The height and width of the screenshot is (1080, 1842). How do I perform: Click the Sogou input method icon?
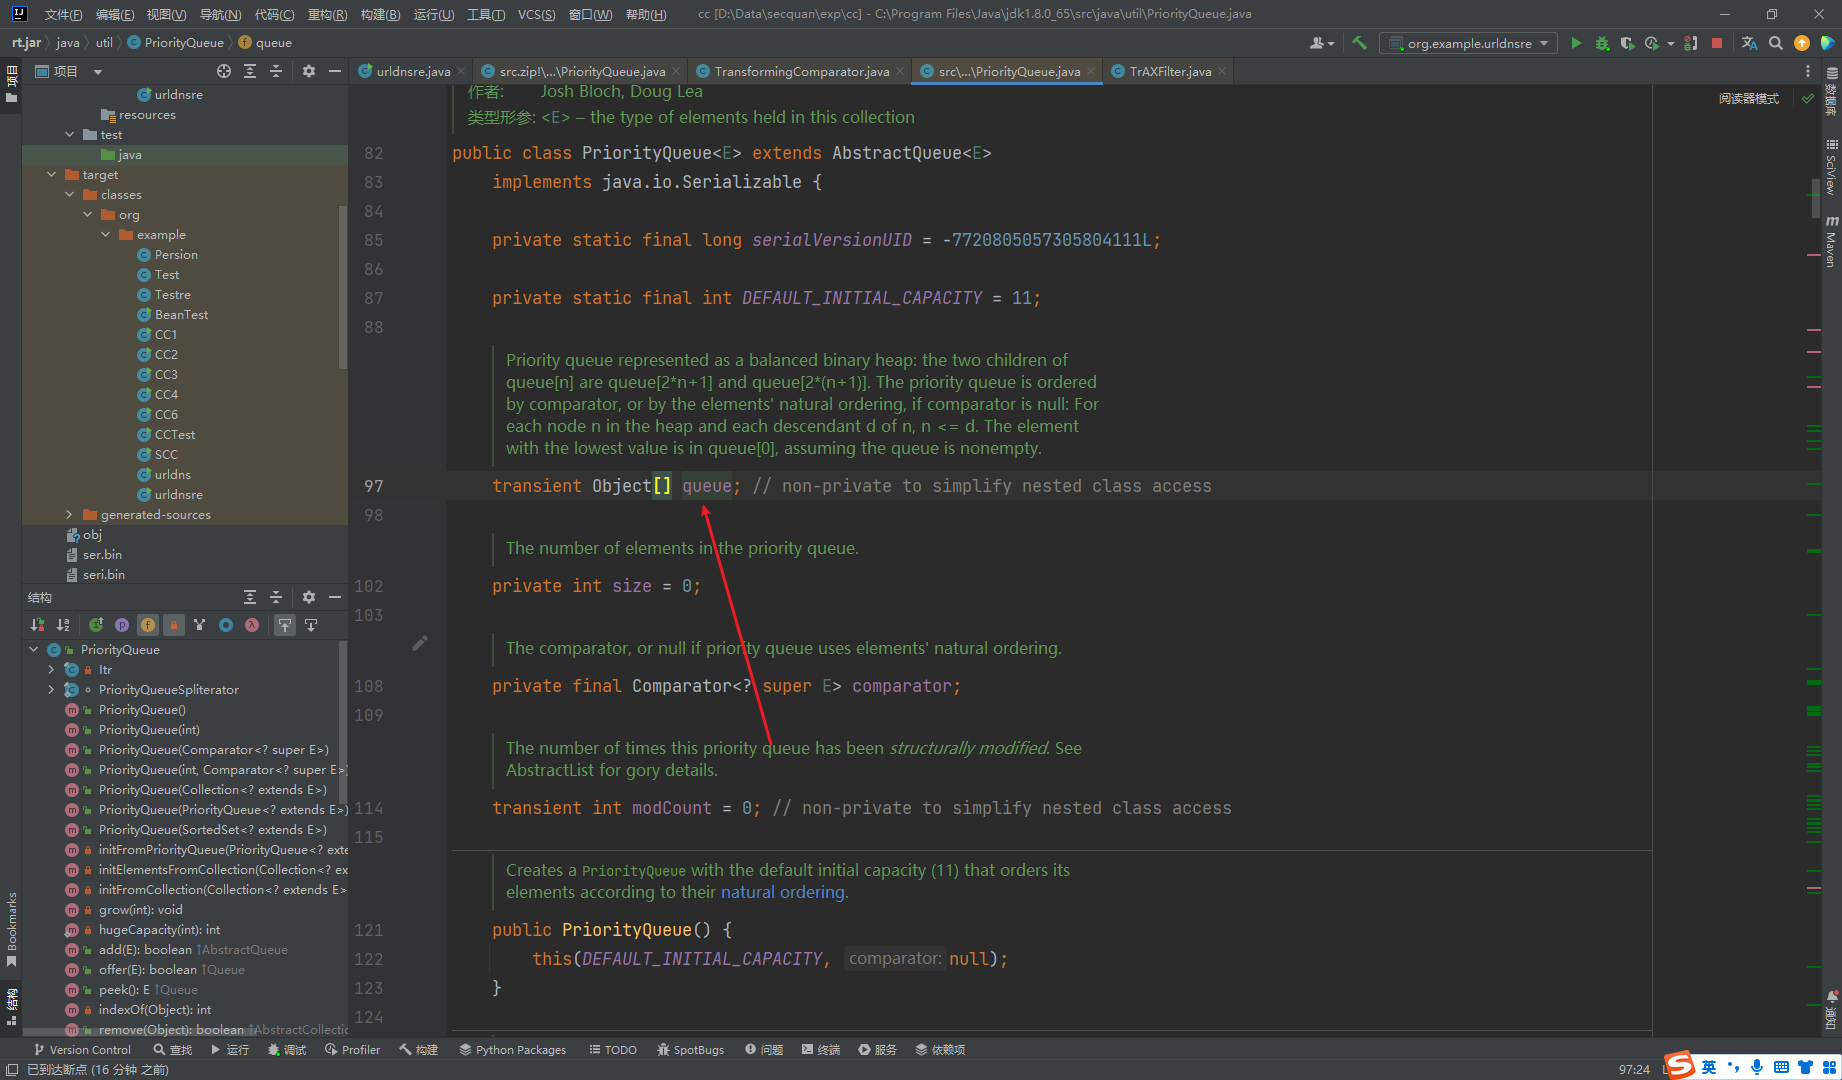point(1679,1066)
